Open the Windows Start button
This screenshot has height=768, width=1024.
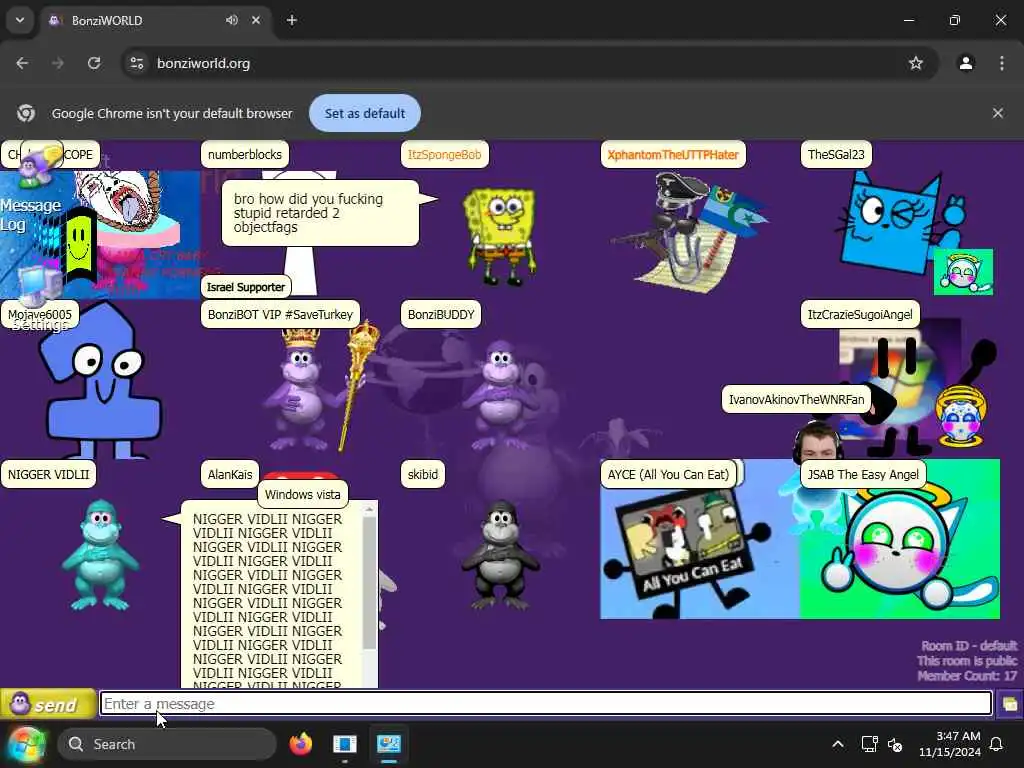click(x=26, y=744)
